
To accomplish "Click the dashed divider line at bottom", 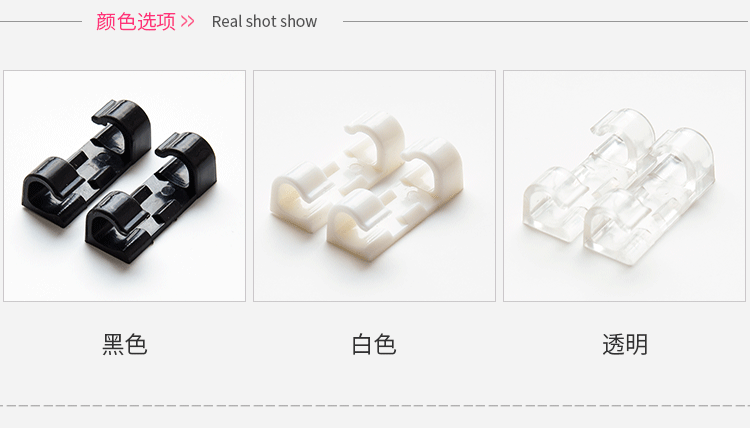I will (x=375, y=406).
